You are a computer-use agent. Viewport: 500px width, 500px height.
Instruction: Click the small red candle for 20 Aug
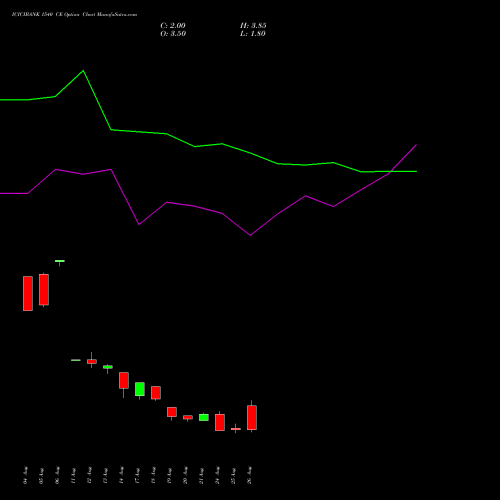[188, 417]
